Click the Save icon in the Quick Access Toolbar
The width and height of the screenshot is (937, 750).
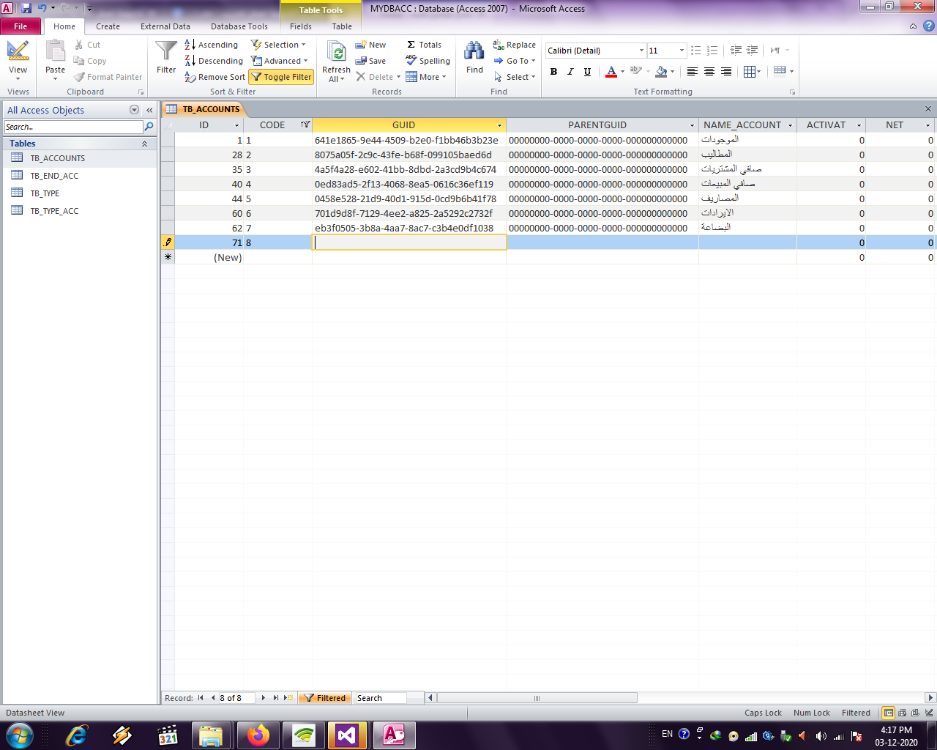click(x=26, y=8)
